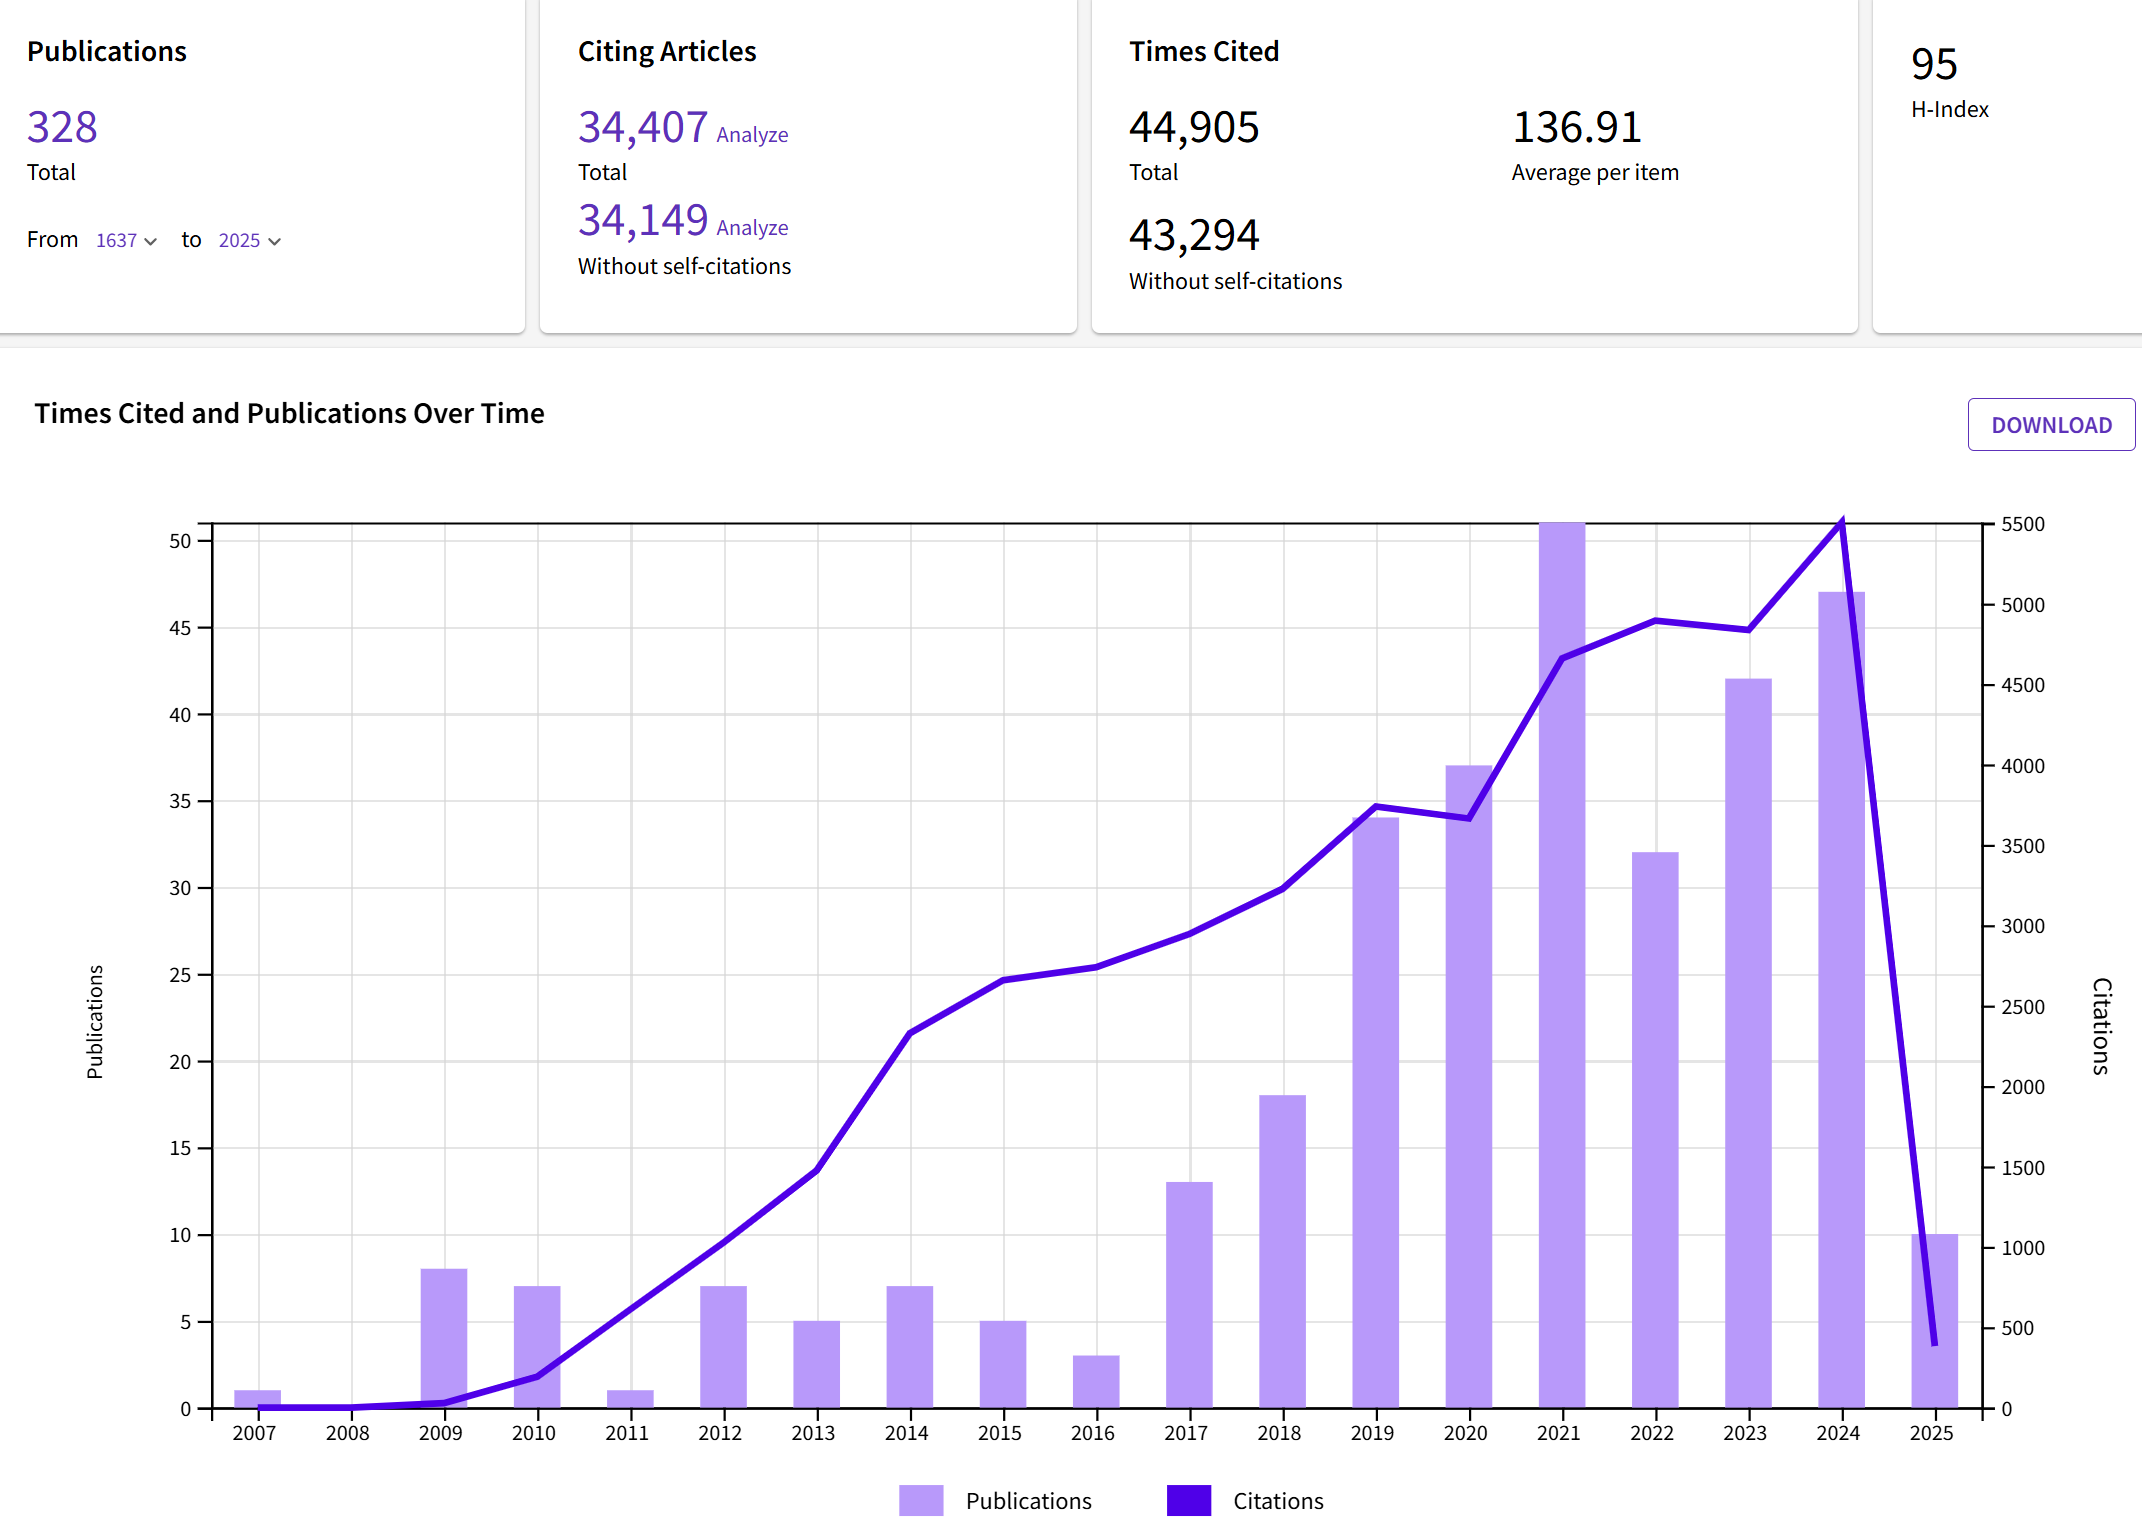Click the Citing Articles heading
The height and width of the screenshot is (1518, 2142).
click(667, 51)
